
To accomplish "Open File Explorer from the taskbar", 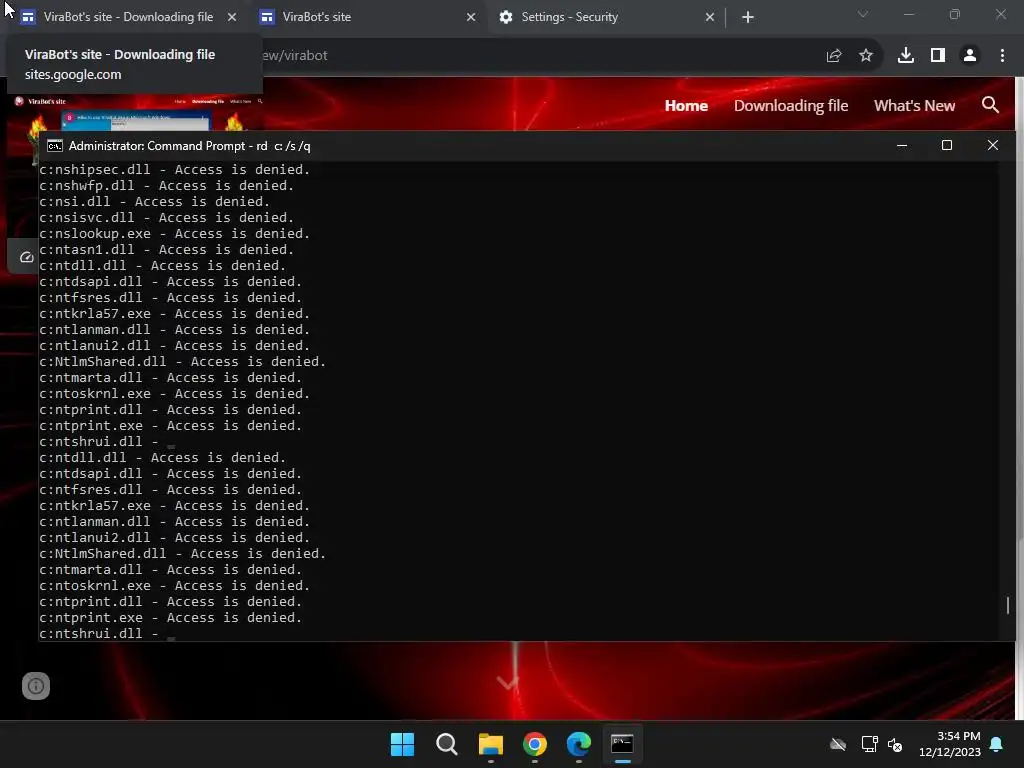I will 490,744.
